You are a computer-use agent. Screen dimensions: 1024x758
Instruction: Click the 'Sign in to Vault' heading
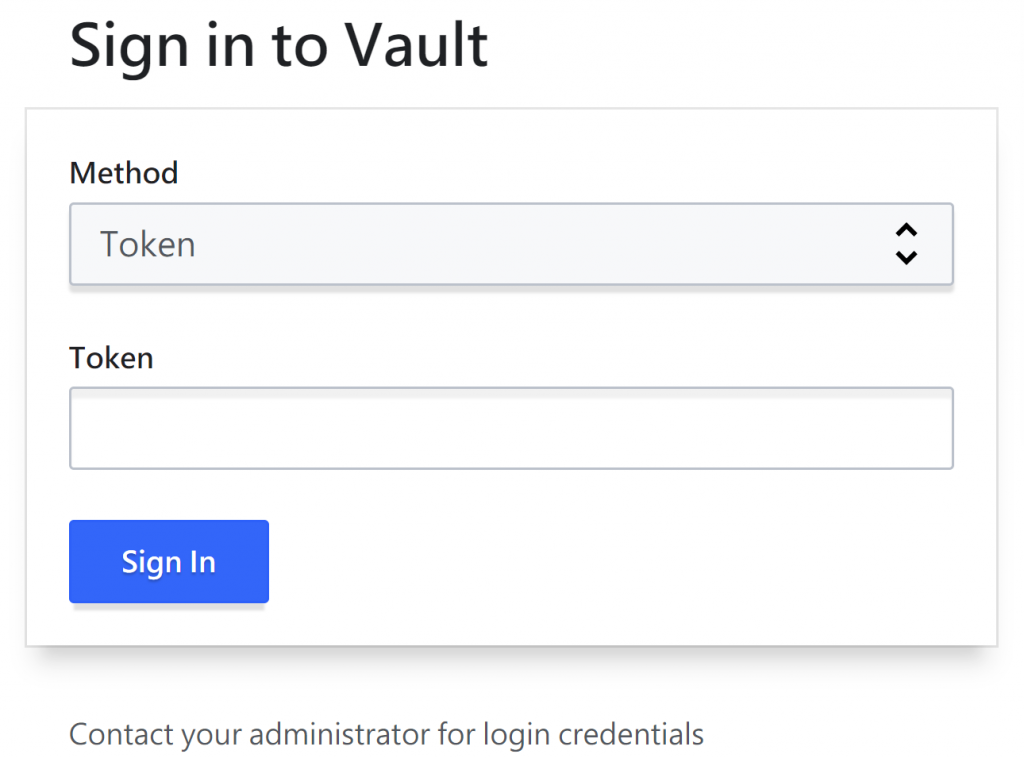(279, 44)
